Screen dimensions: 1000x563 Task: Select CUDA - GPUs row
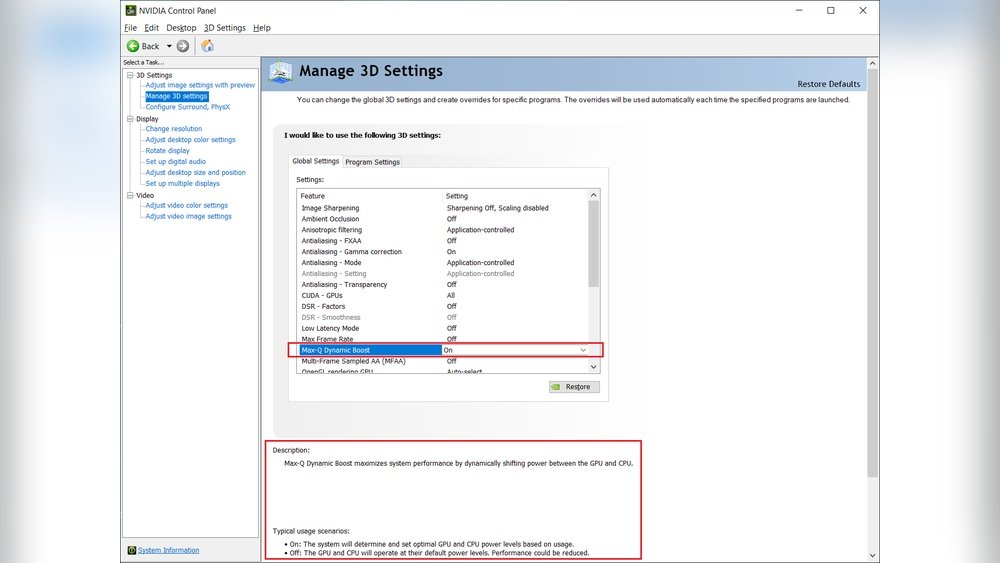click(x=443, y=295)
